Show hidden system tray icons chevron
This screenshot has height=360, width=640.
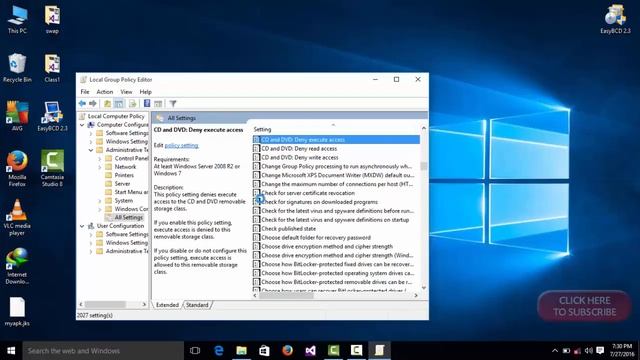555,351
